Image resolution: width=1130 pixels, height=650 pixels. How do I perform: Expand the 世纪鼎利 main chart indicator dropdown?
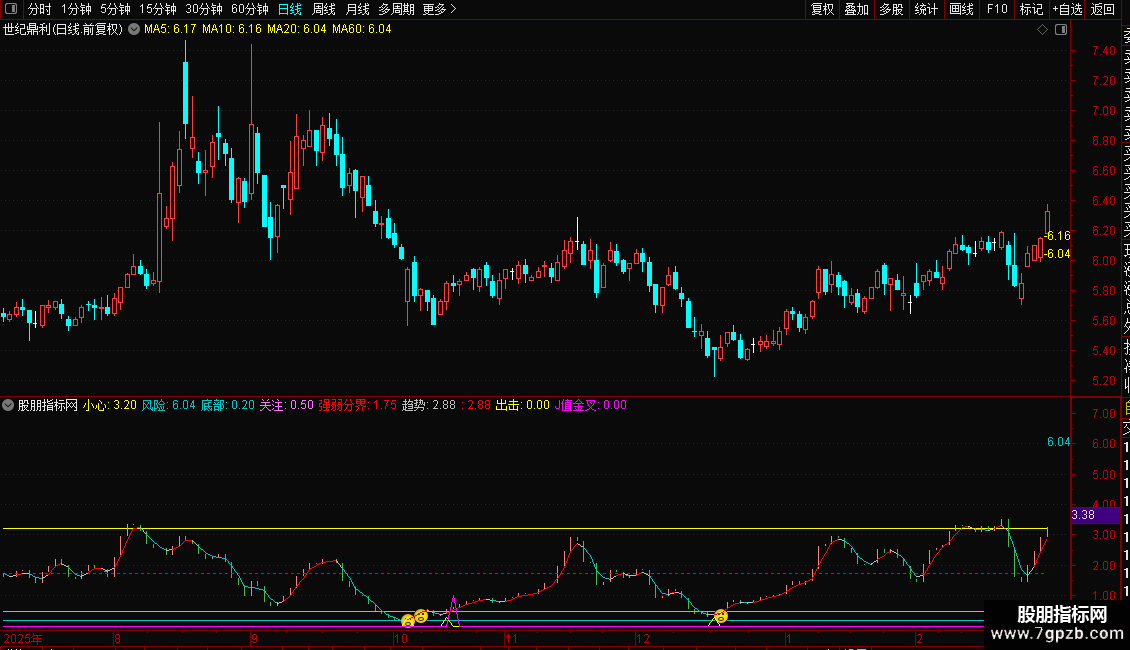pyautogui.click(x=134, y=29)
